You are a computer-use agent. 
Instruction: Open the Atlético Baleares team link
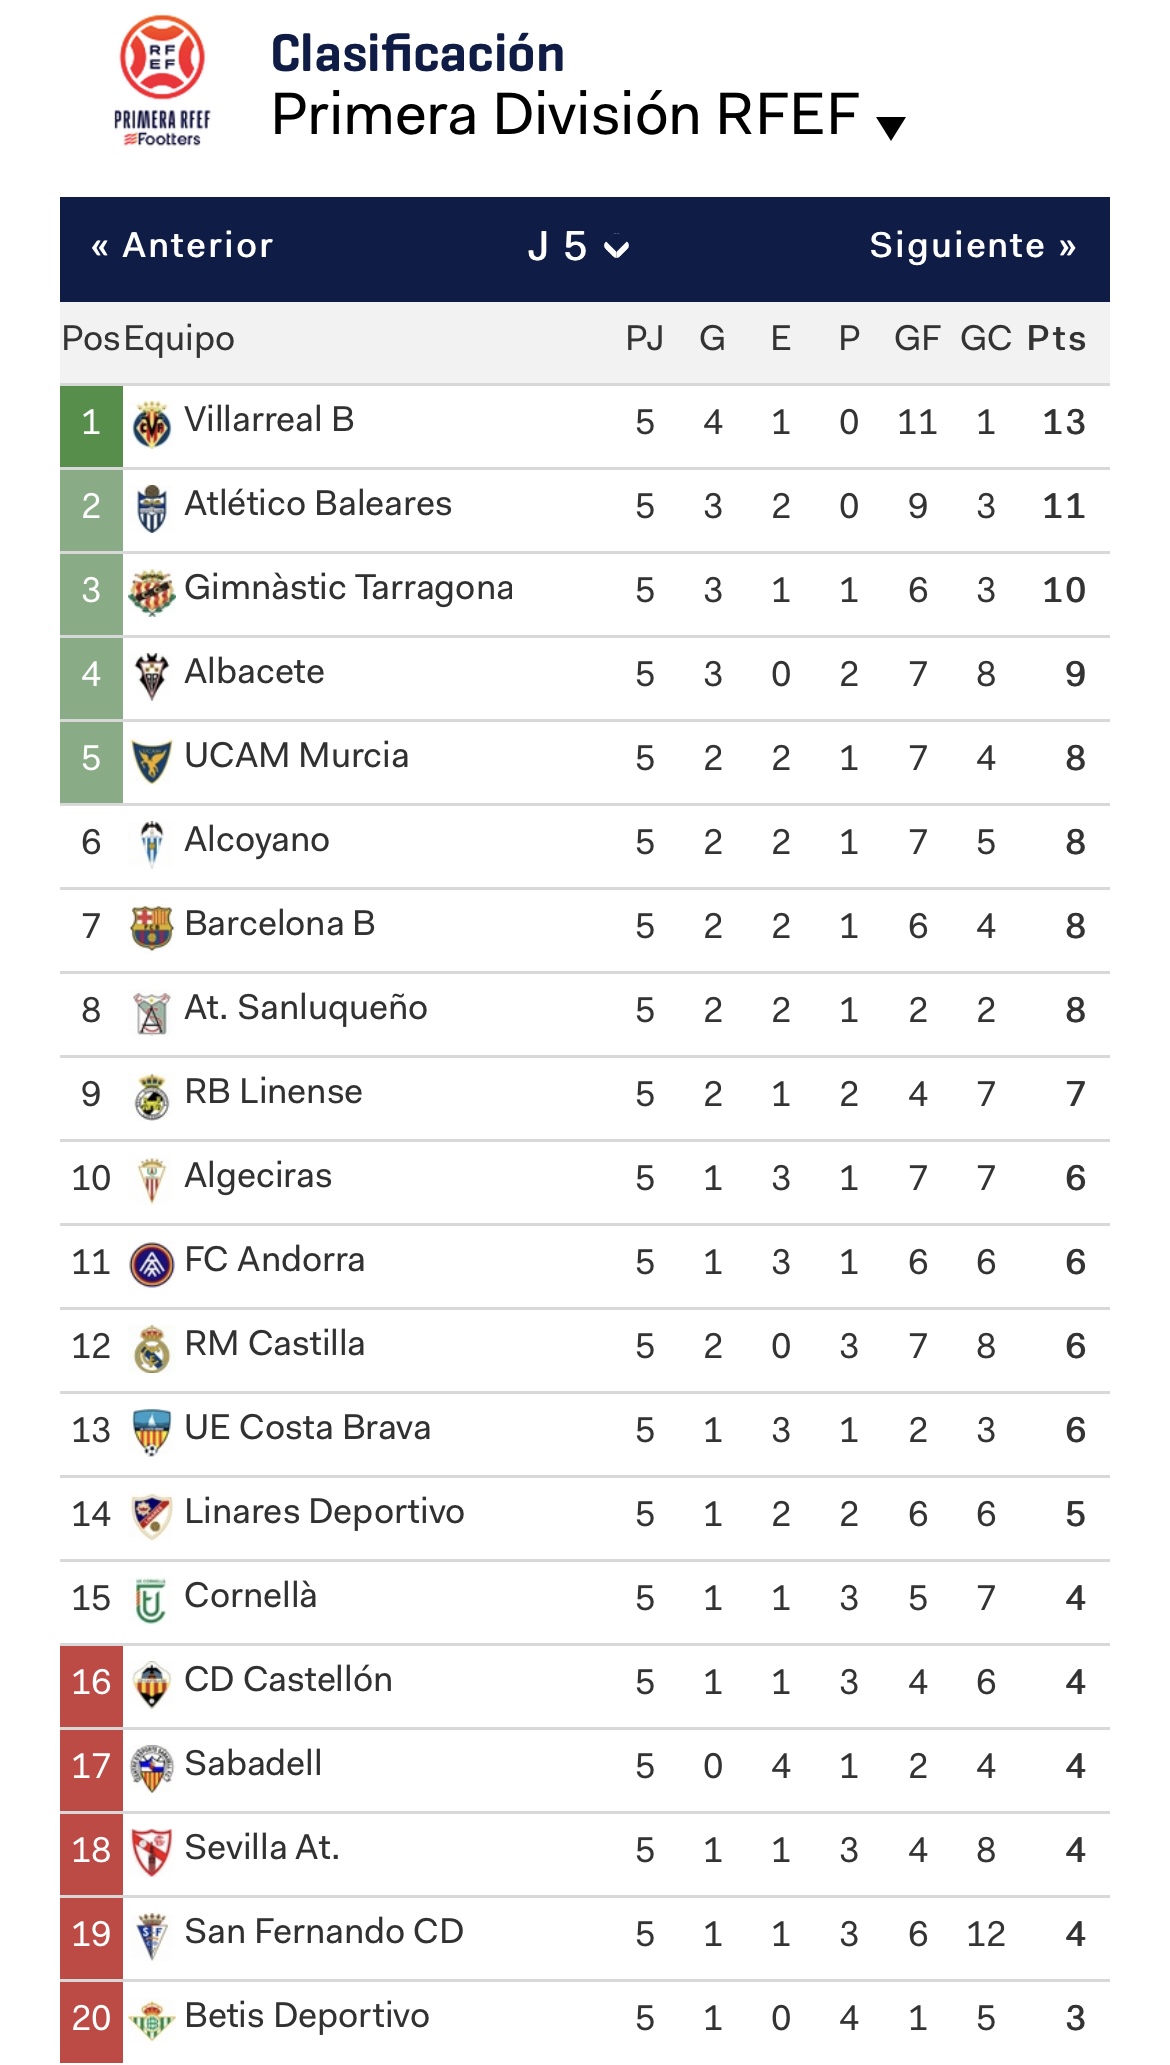(318, 504)
